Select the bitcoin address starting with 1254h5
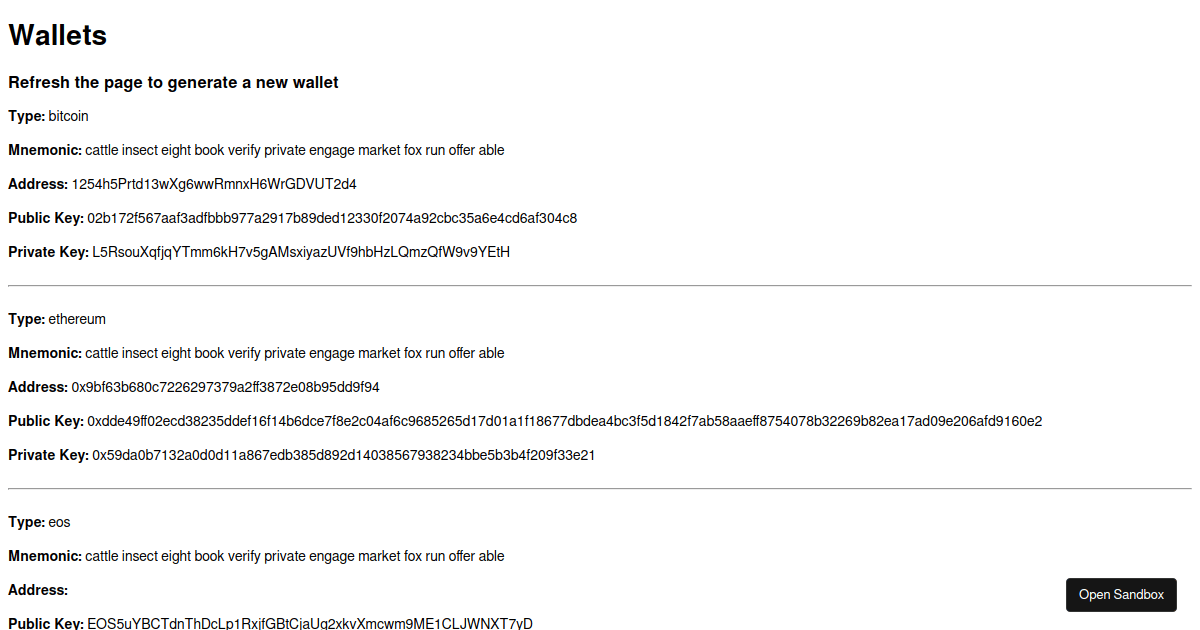The width and height of the screenshot is (1200, 630). point(212,184)
